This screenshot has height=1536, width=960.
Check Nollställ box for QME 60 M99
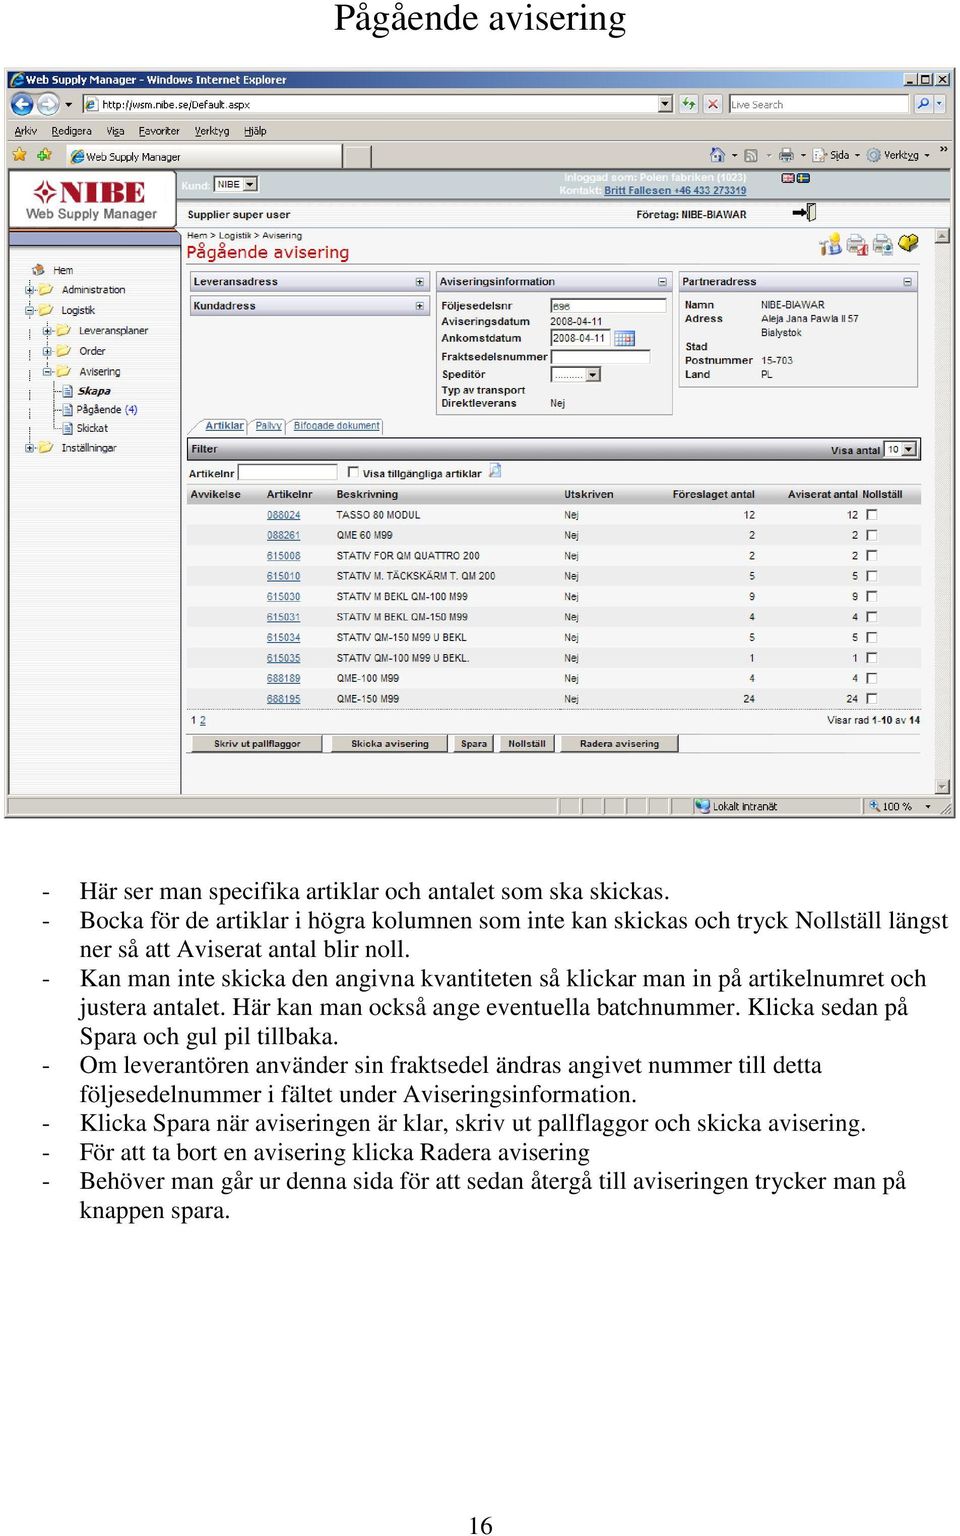pyautogui.click(x=872, y=535)
